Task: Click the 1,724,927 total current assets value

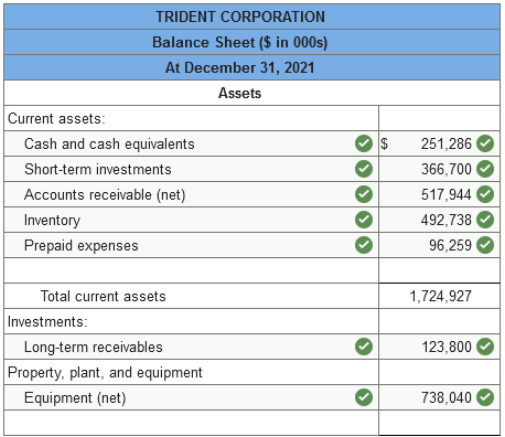Action: click(x=440, y=296)
